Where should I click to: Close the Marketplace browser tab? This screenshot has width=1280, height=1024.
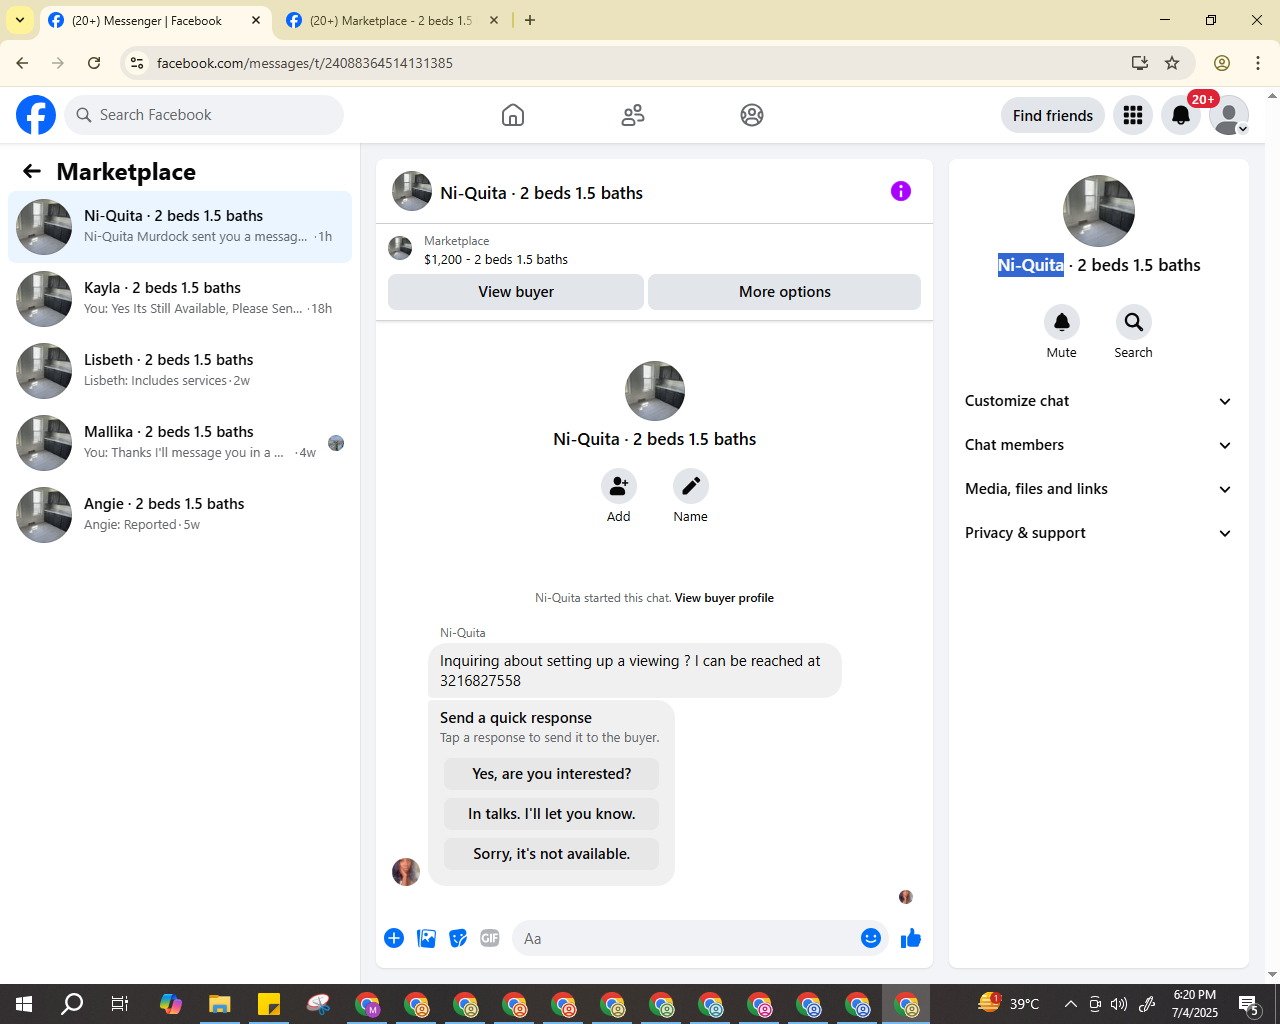494,20
